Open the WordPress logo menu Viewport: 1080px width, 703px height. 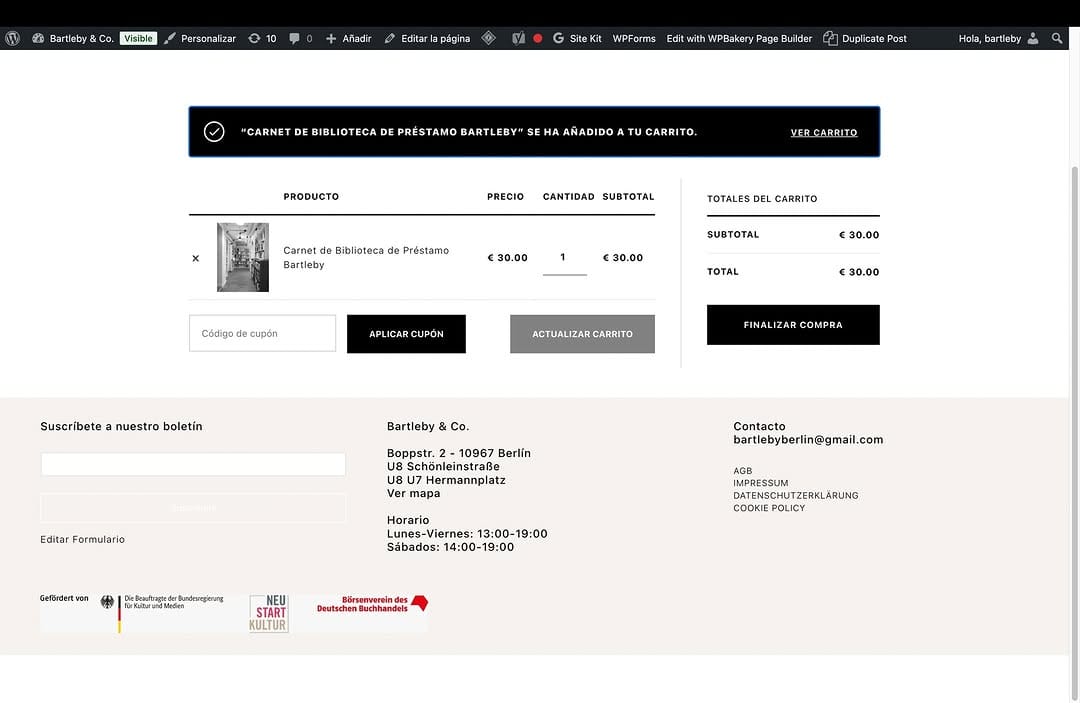click(12, 39)
